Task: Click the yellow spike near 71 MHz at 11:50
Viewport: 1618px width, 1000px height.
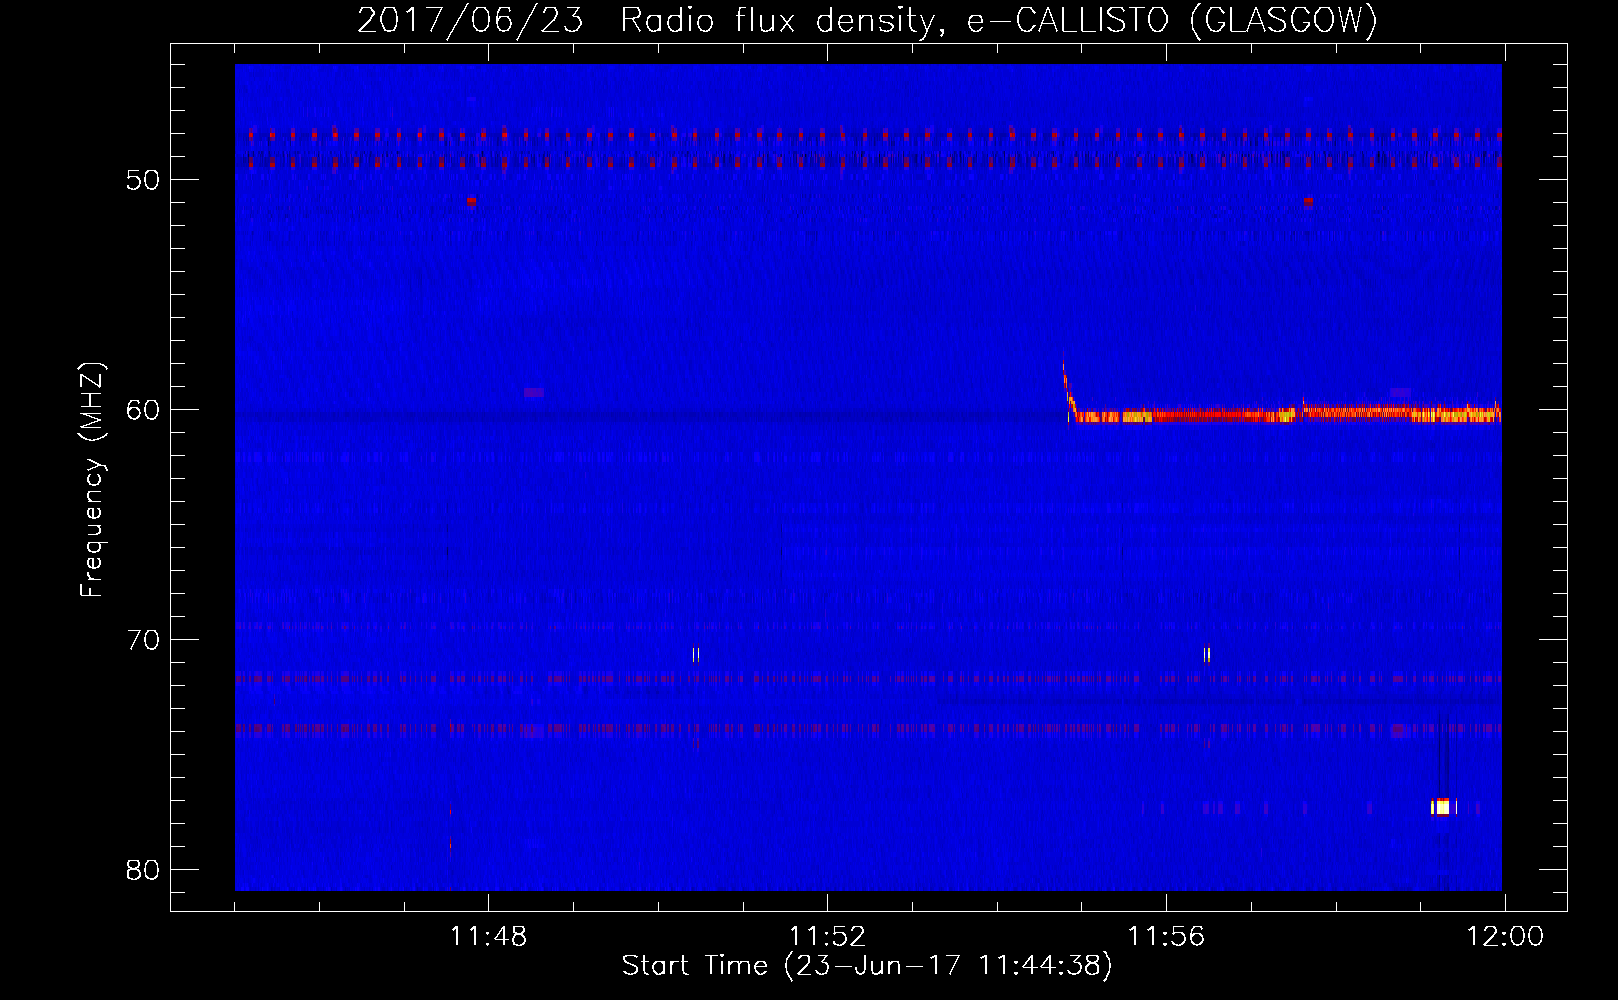Action: [x=696, y=655]
